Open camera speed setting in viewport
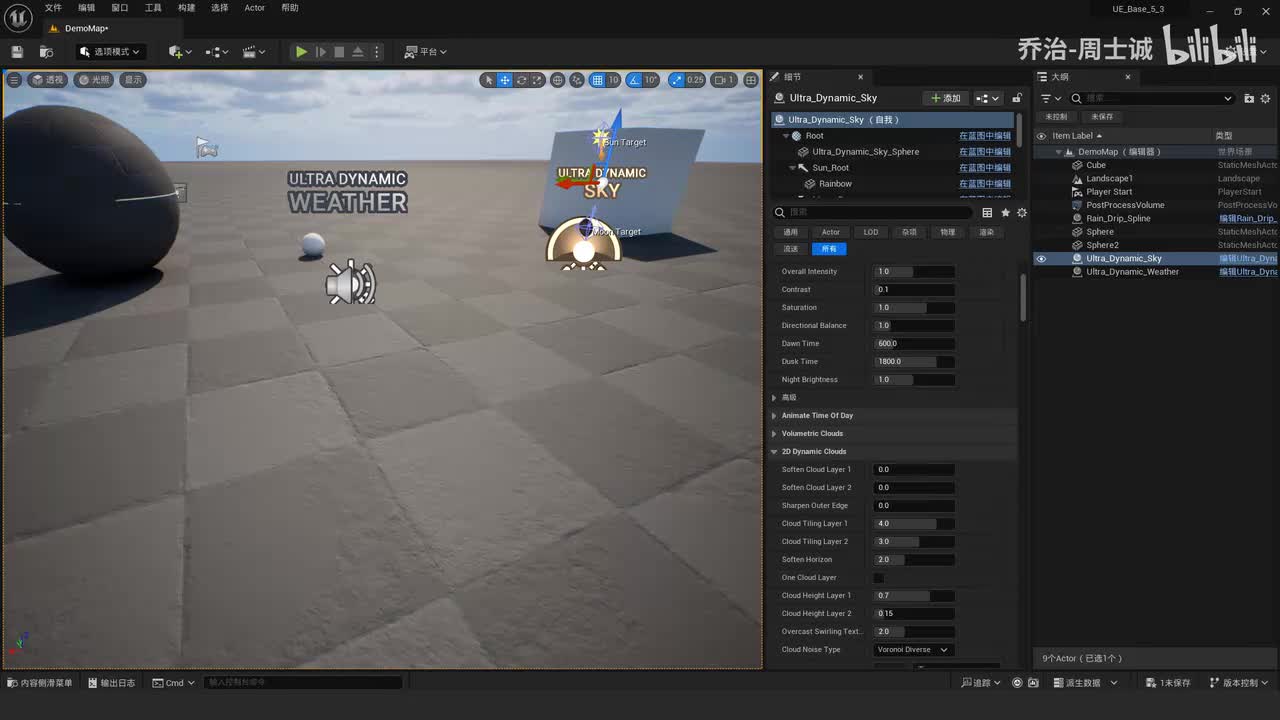 (724, 80)
